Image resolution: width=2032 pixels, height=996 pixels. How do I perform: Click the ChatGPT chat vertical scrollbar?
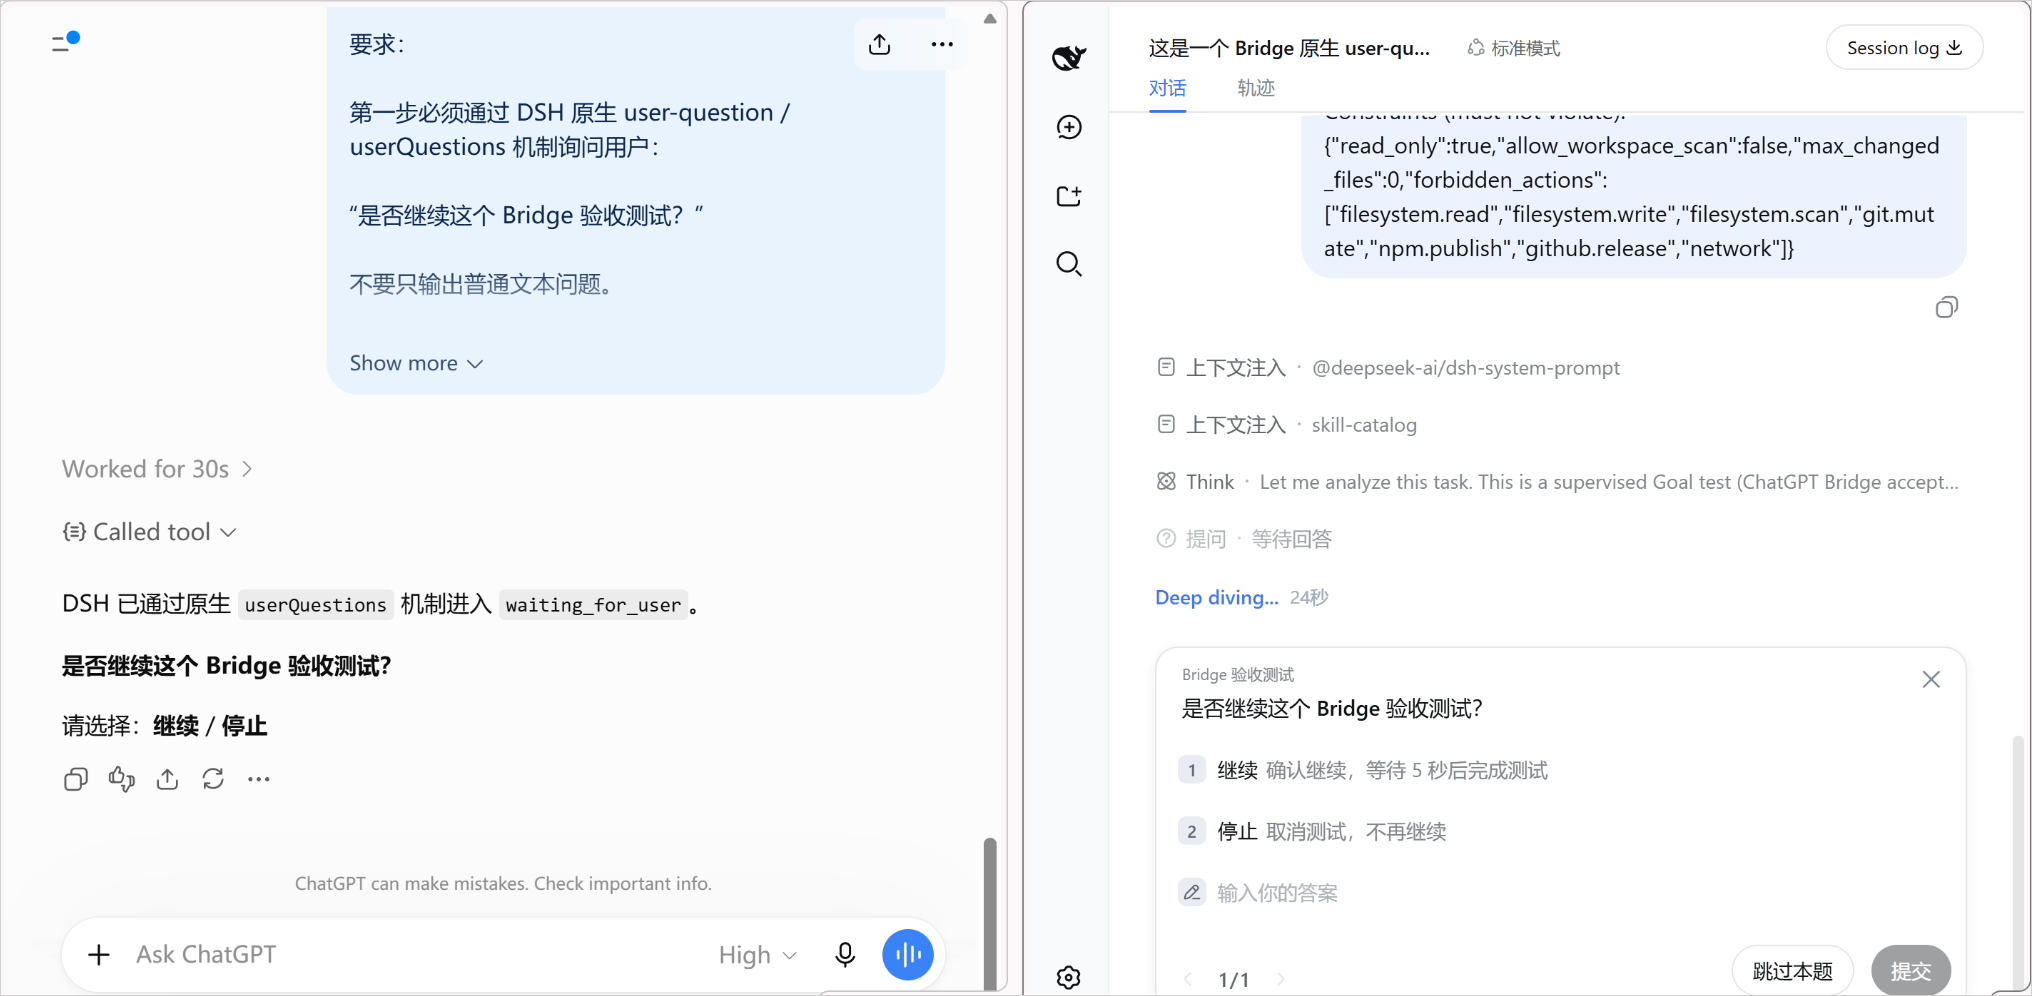click(990, 912)
